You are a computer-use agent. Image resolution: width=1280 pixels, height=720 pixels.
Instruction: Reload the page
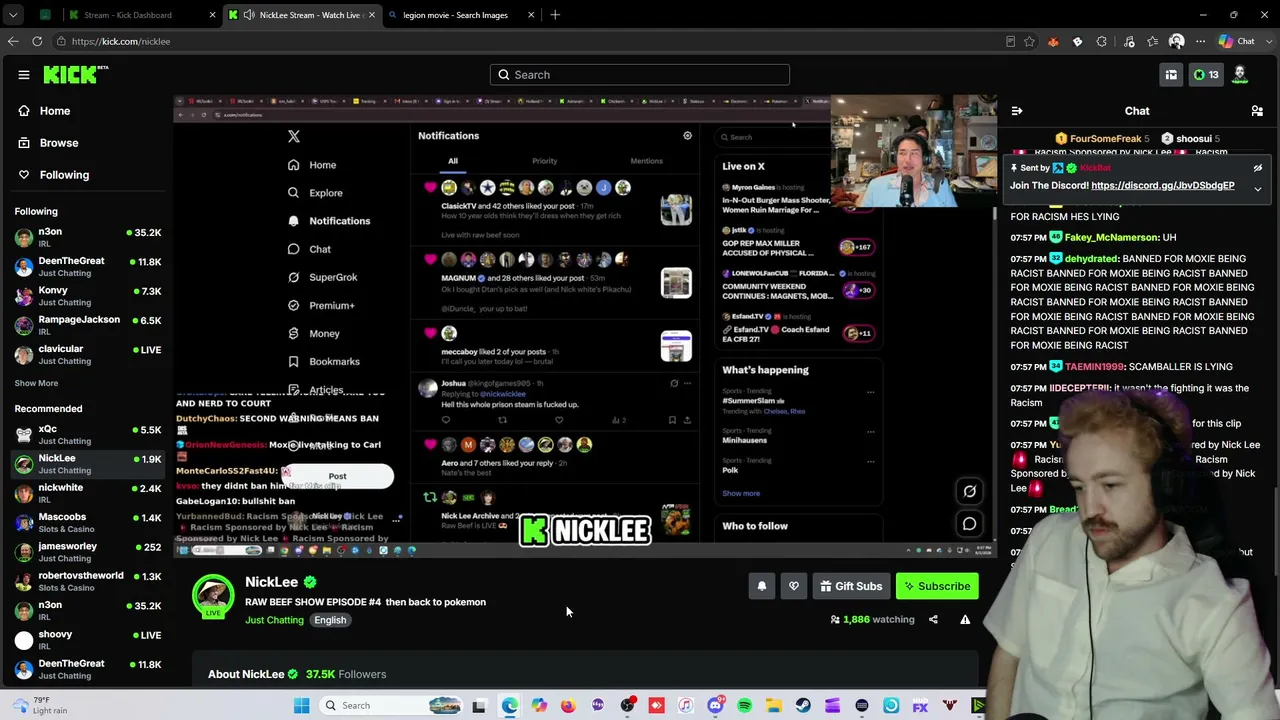pos(37,41)
